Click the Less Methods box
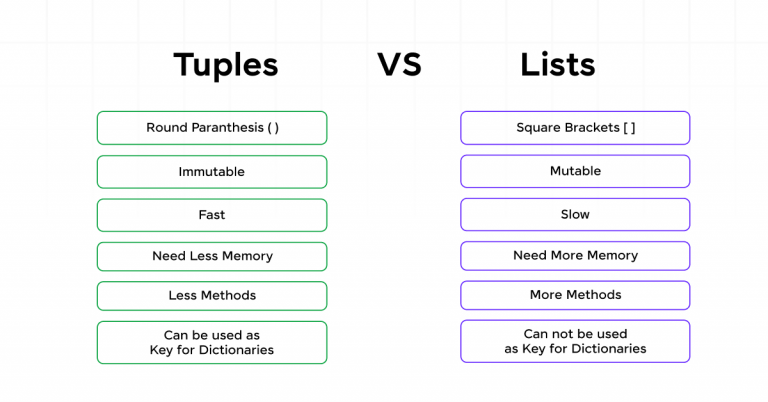 212,296
